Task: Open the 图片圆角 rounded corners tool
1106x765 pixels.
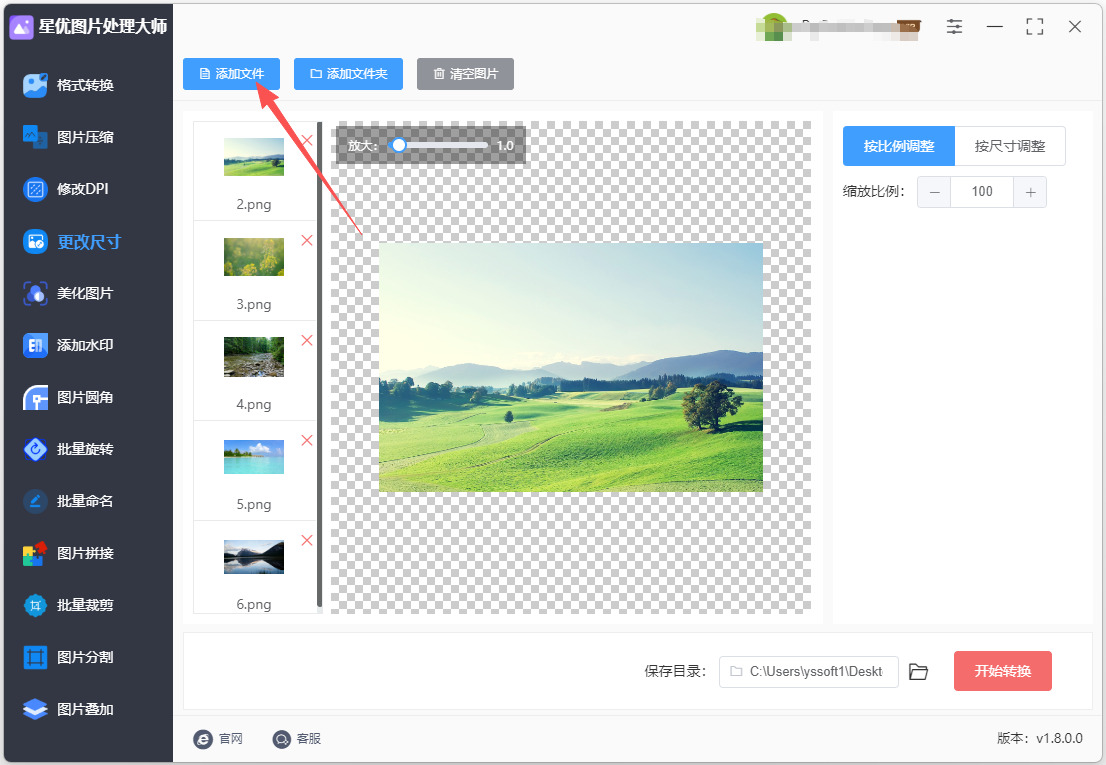Action: (x=68, y=398)
